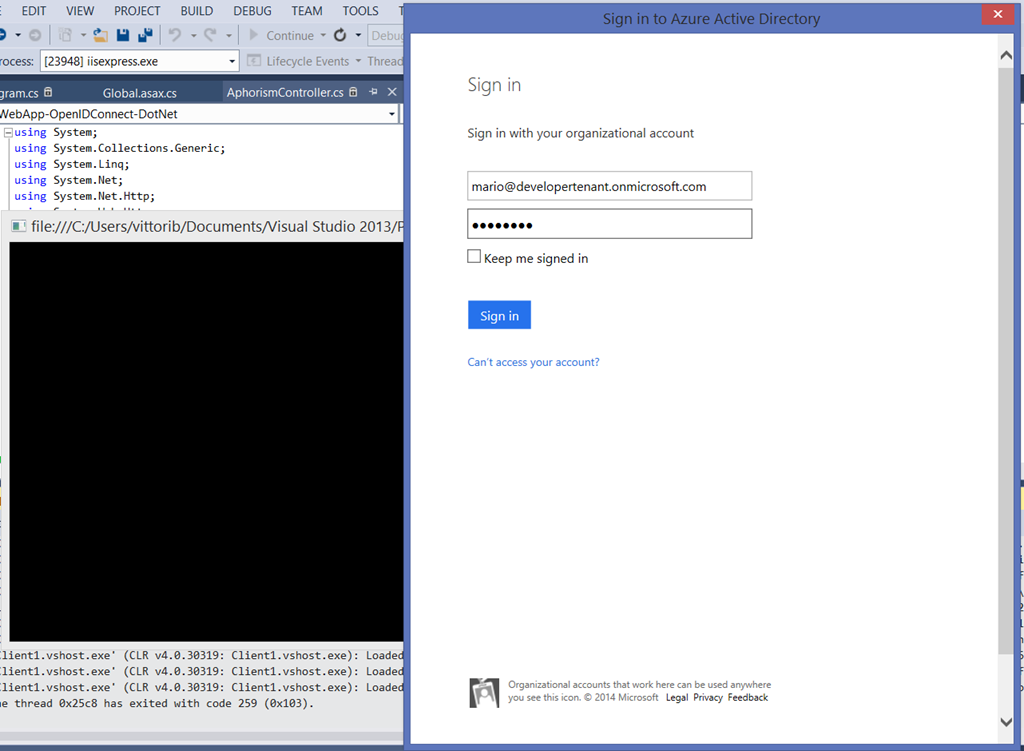This screenshot has width=1024, height=751.
Task: Click the organizational account badge icon
Action: [484, 692]
